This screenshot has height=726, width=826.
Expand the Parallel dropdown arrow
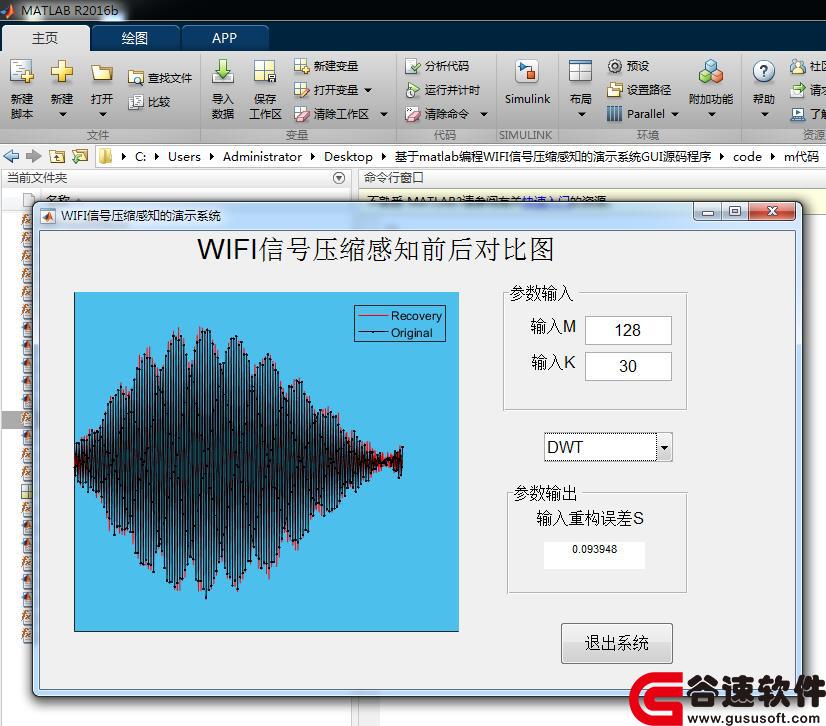click(674, 114)
